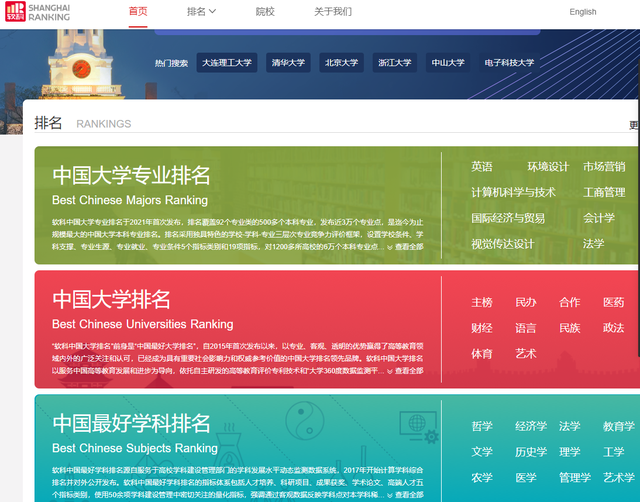Viewport: 640px width, 502px height.
Task: Open the 市场营销 major ranking
Action: 604,167
